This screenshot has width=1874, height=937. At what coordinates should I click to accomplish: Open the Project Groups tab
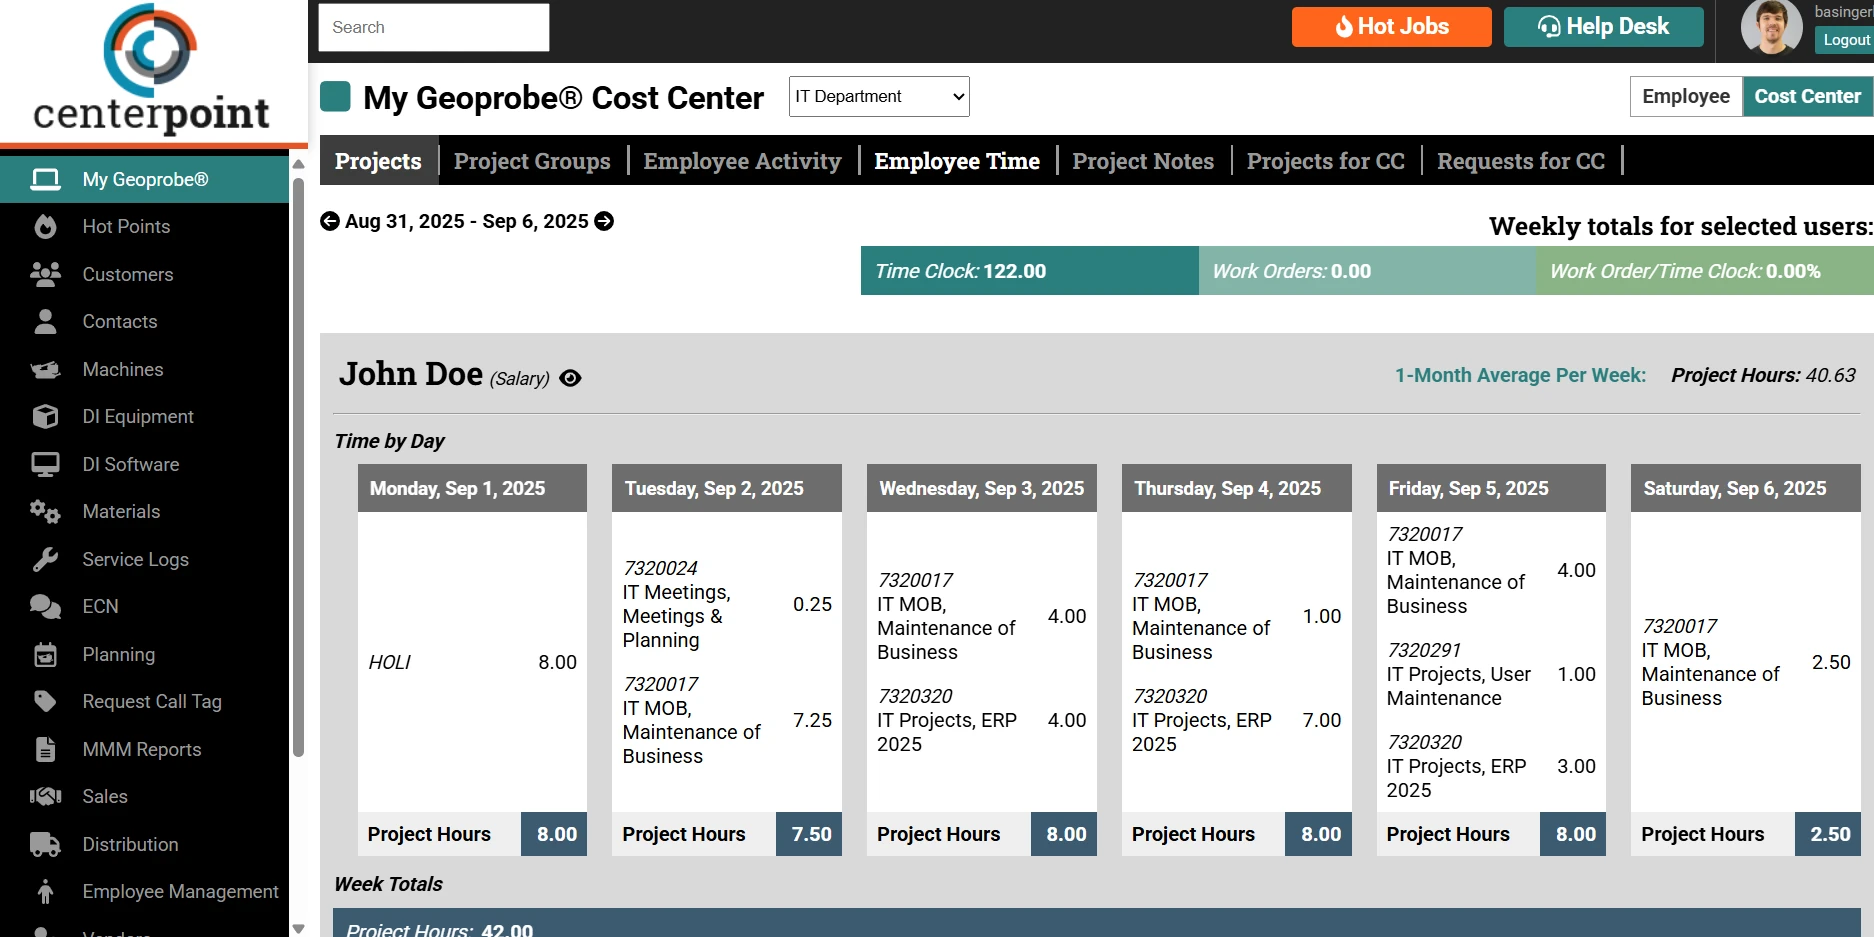click(x=531, y=161)
